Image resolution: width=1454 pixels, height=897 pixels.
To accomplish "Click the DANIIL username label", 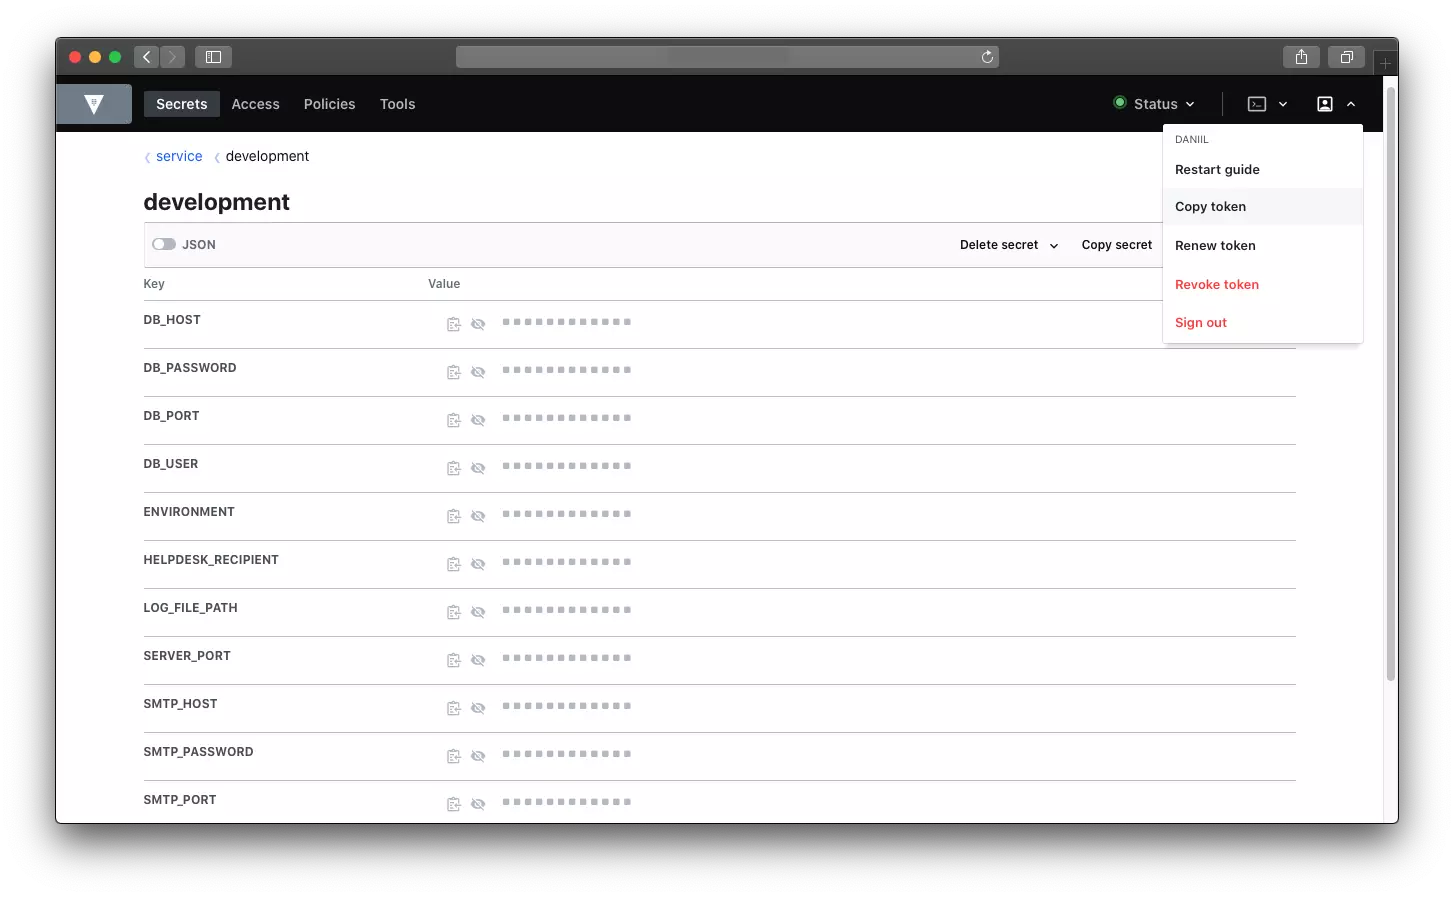I will coord(1192,140).
